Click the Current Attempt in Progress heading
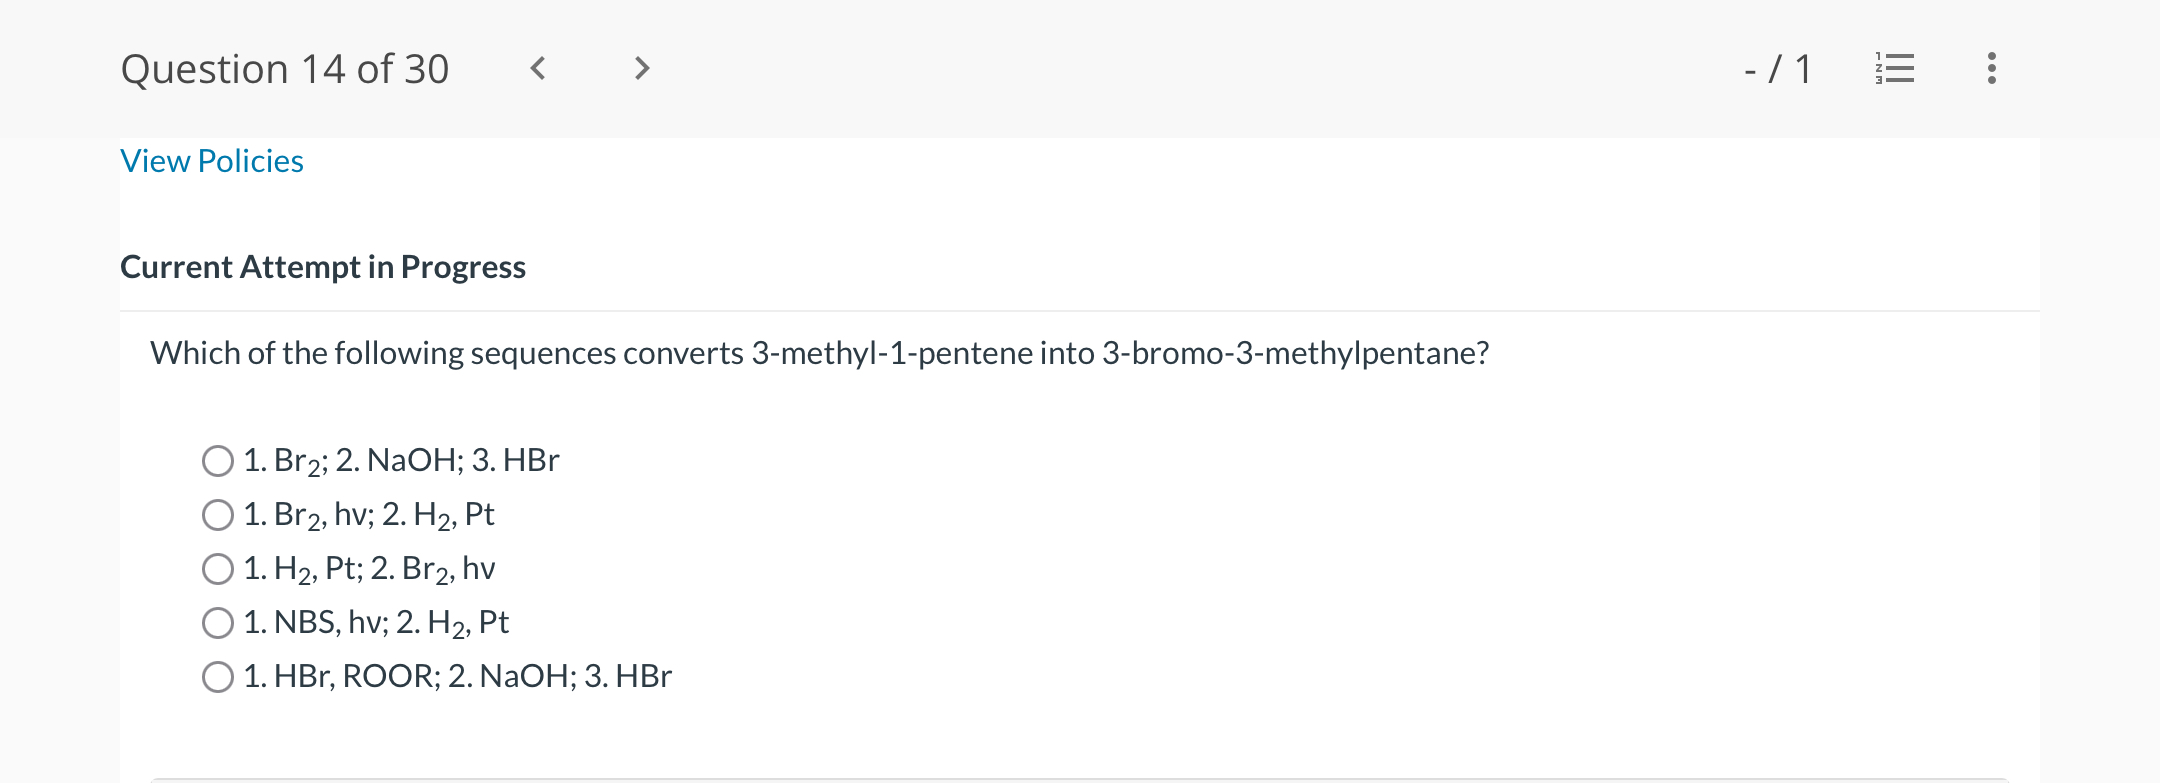The height and width of the screenshot is (783, 2160). pyautogui.click(x=323, y=267)
